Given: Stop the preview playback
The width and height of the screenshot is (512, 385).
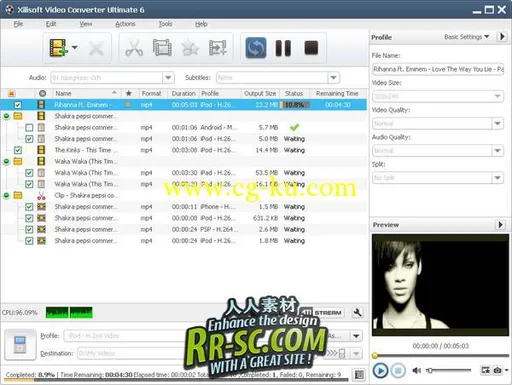Looking at the screenshot, I should click(x=398, y=370).
